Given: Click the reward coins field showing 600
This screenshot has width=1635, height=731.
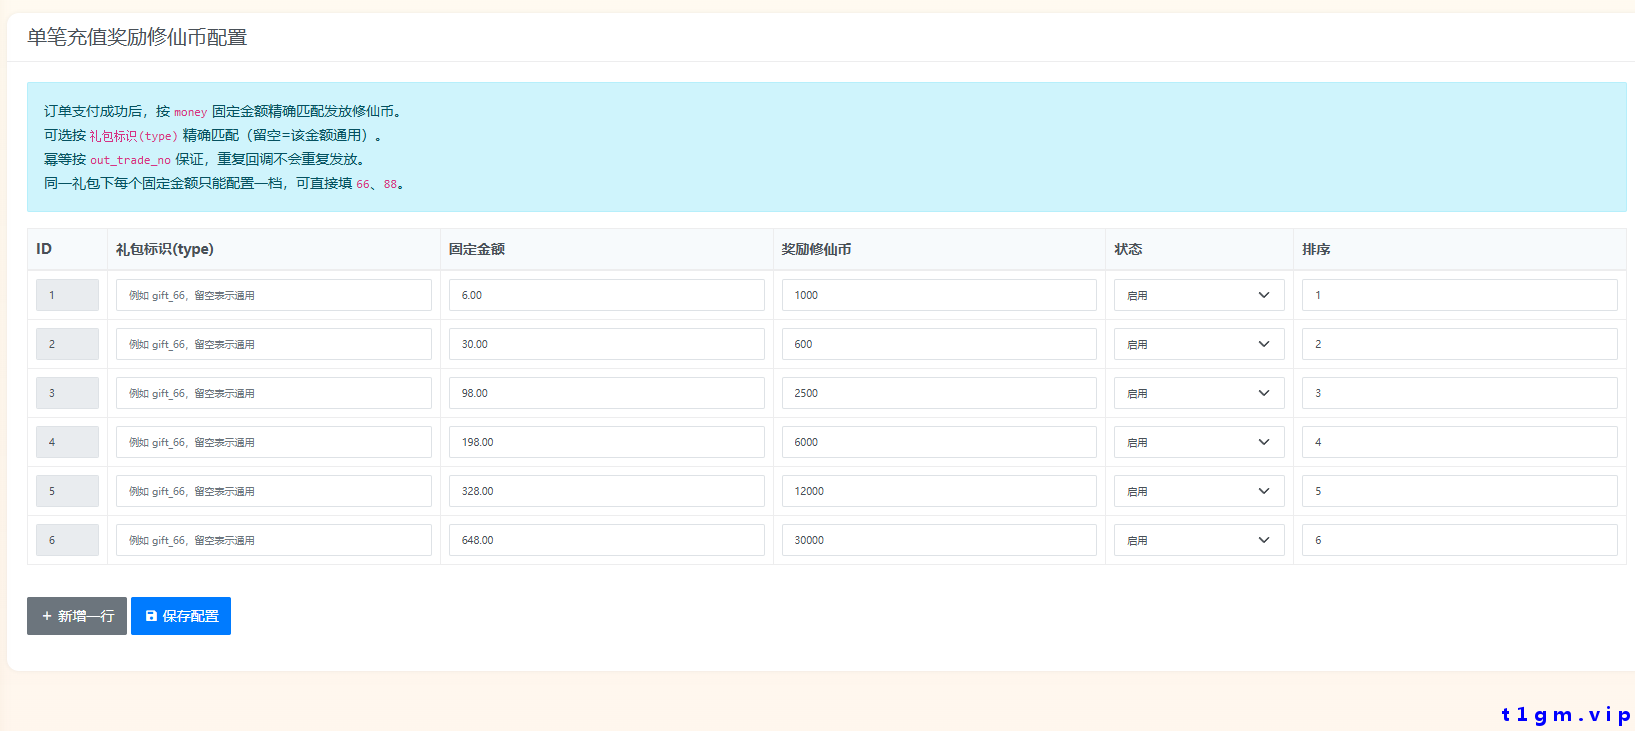Looking at the screenshot, I should pyautogui.click(x=939, y=344).
